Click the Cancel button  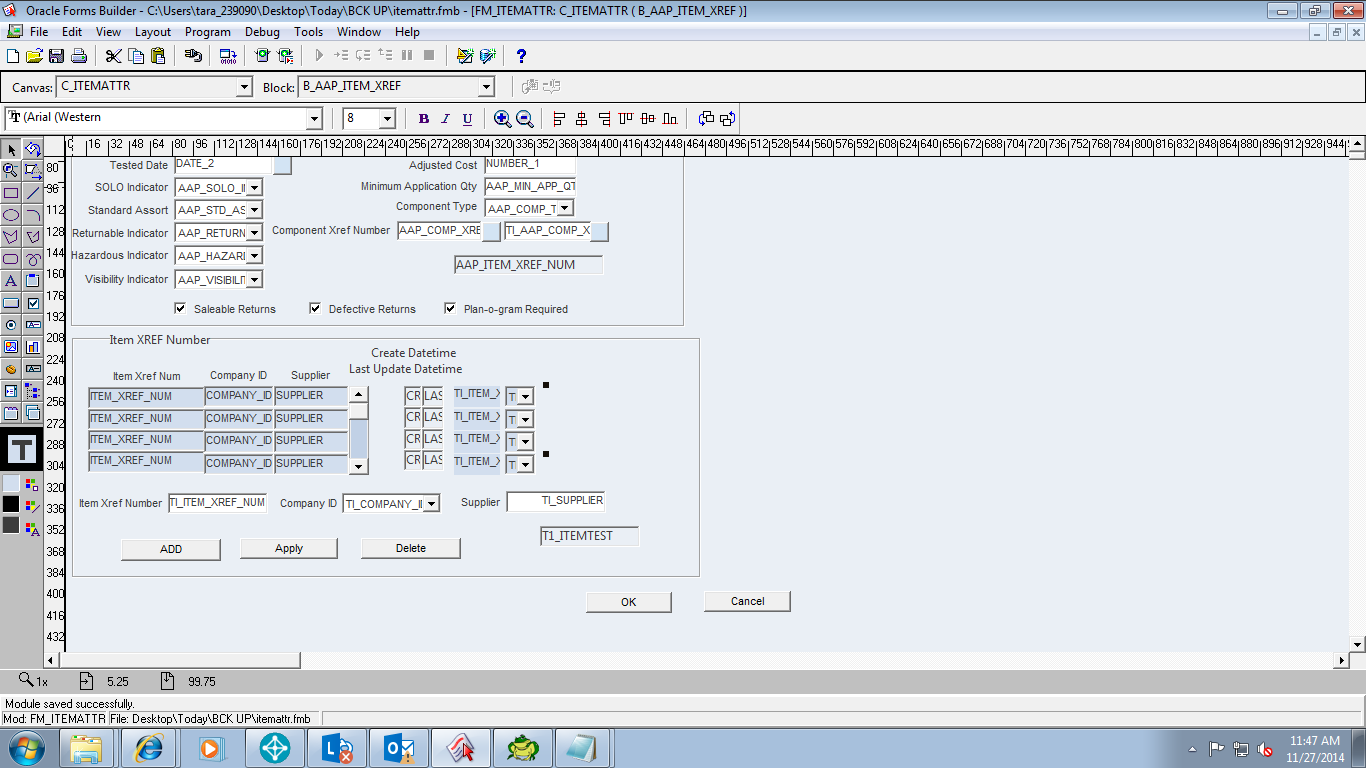(747, 601)
